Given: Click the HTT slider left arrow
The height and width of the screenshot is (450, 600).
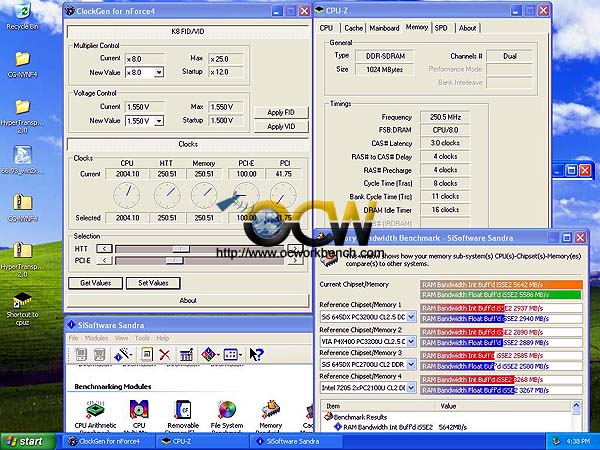Looking at the screenshot, I should [x=104, y=249].
